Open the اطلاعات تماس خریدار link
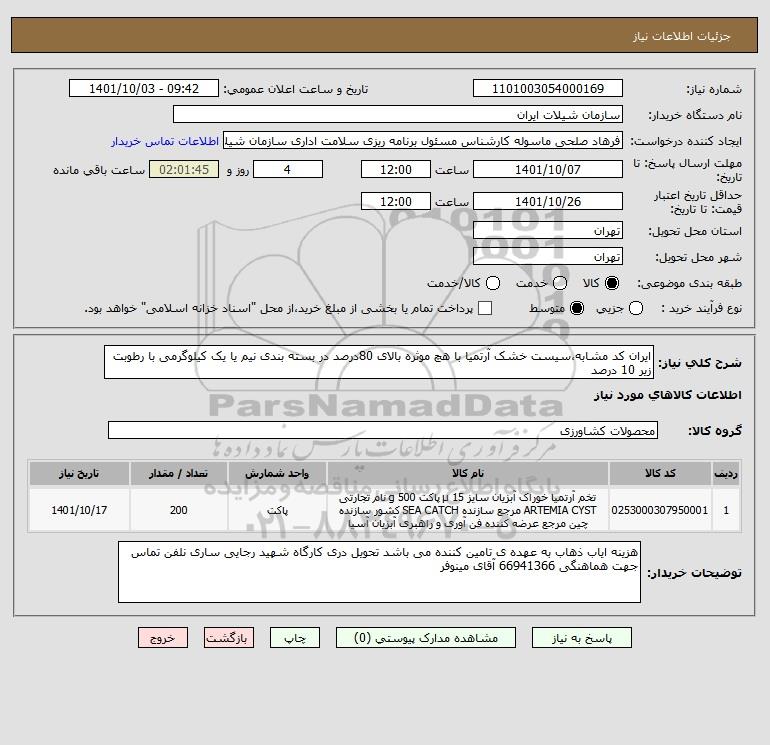This screenshot has width=770, height=745. point(165,141)
